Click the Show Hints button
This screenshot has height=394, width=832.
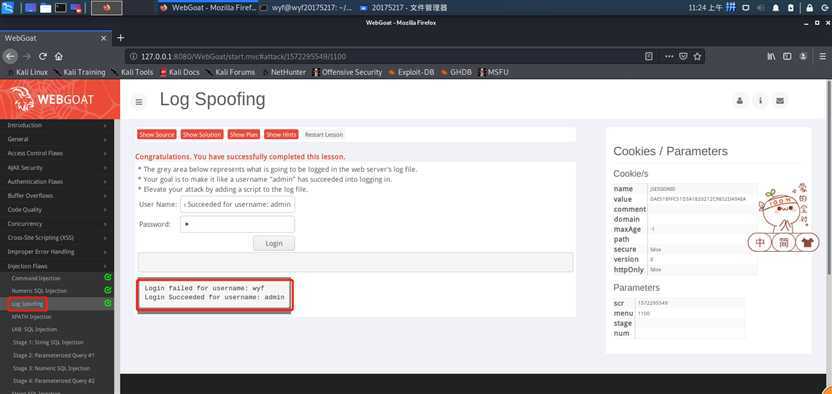coord(281,135)
